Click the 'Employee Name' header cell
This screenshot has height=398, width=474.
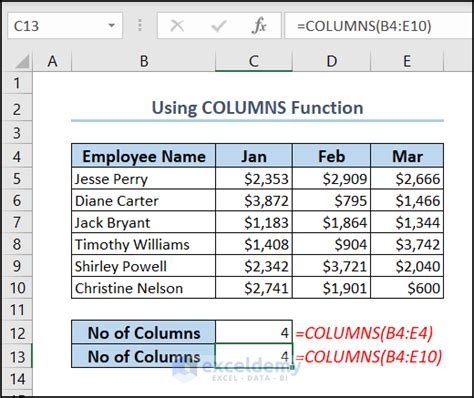144,156
